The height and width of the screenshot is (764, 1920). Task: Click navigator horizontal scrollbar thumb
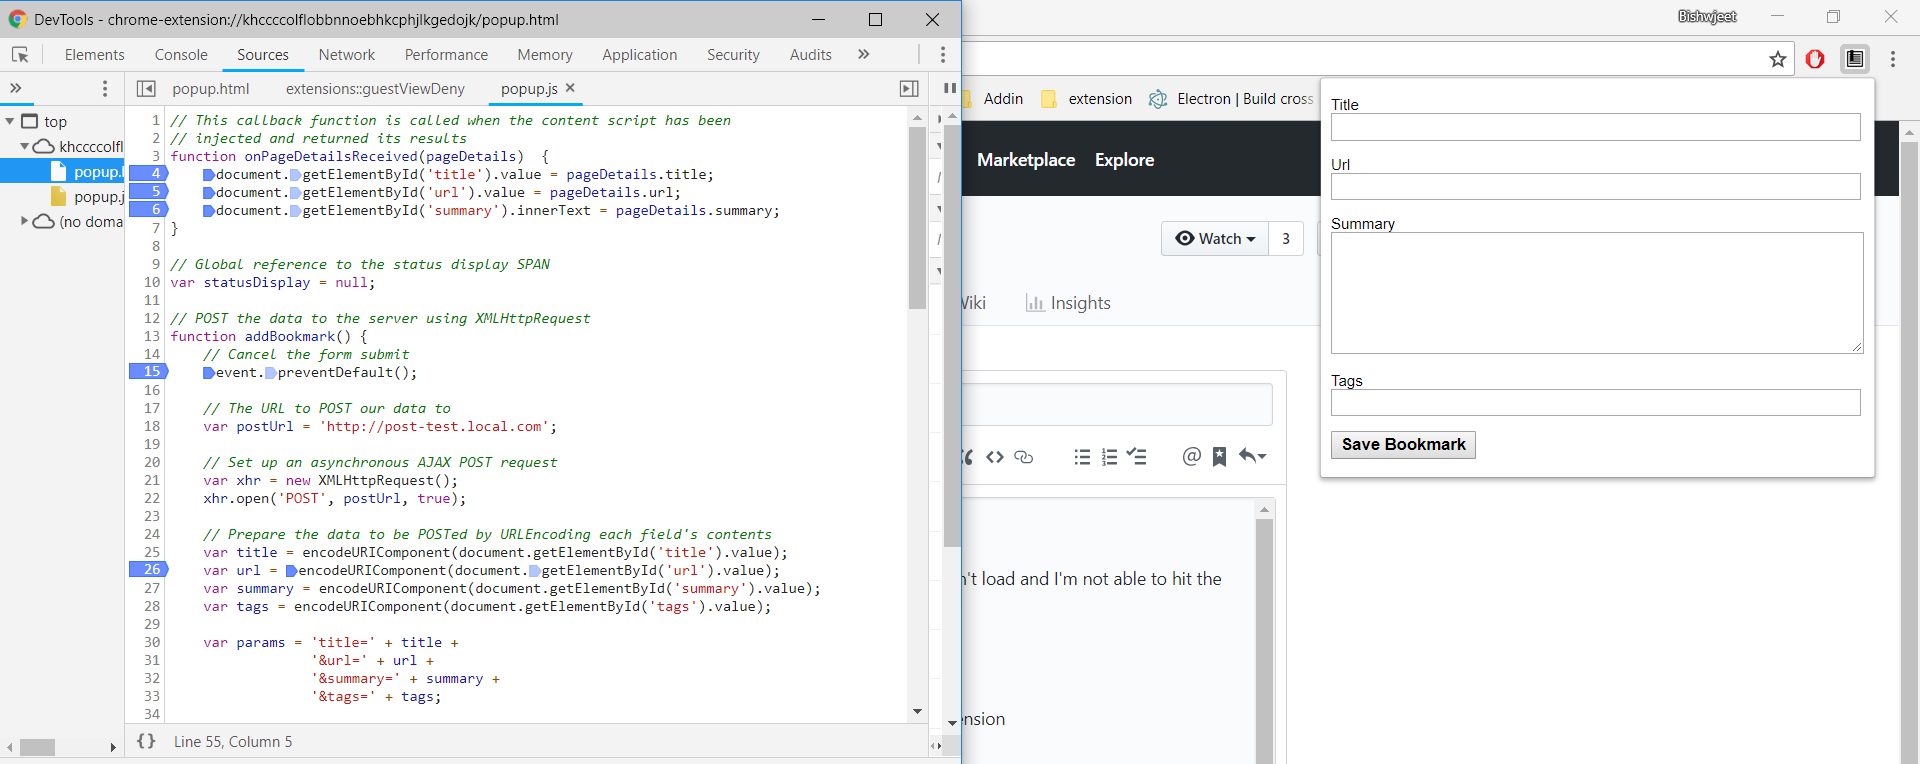pyautogui.click(x=37, y=747)
